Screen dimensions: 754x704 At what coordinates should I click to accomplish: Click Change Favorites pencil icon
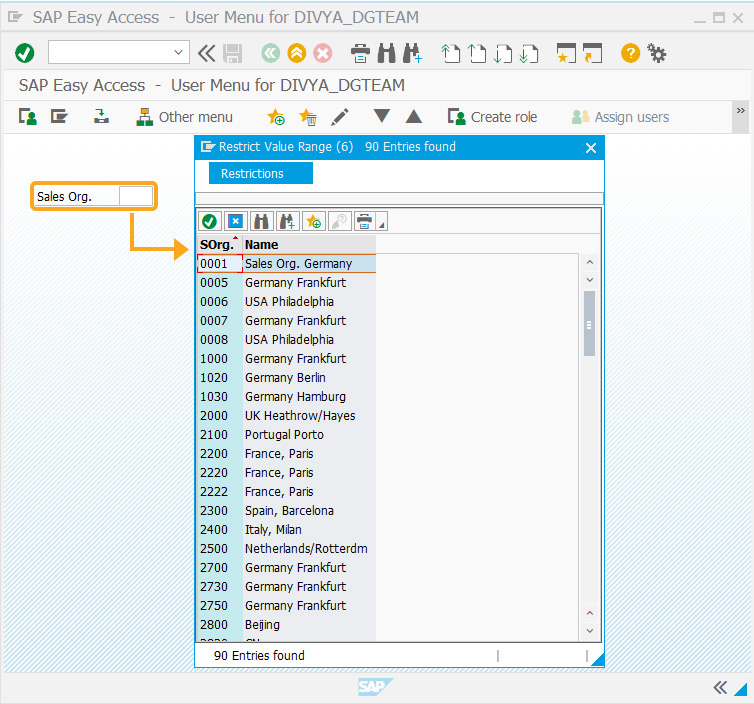point(340,117)
